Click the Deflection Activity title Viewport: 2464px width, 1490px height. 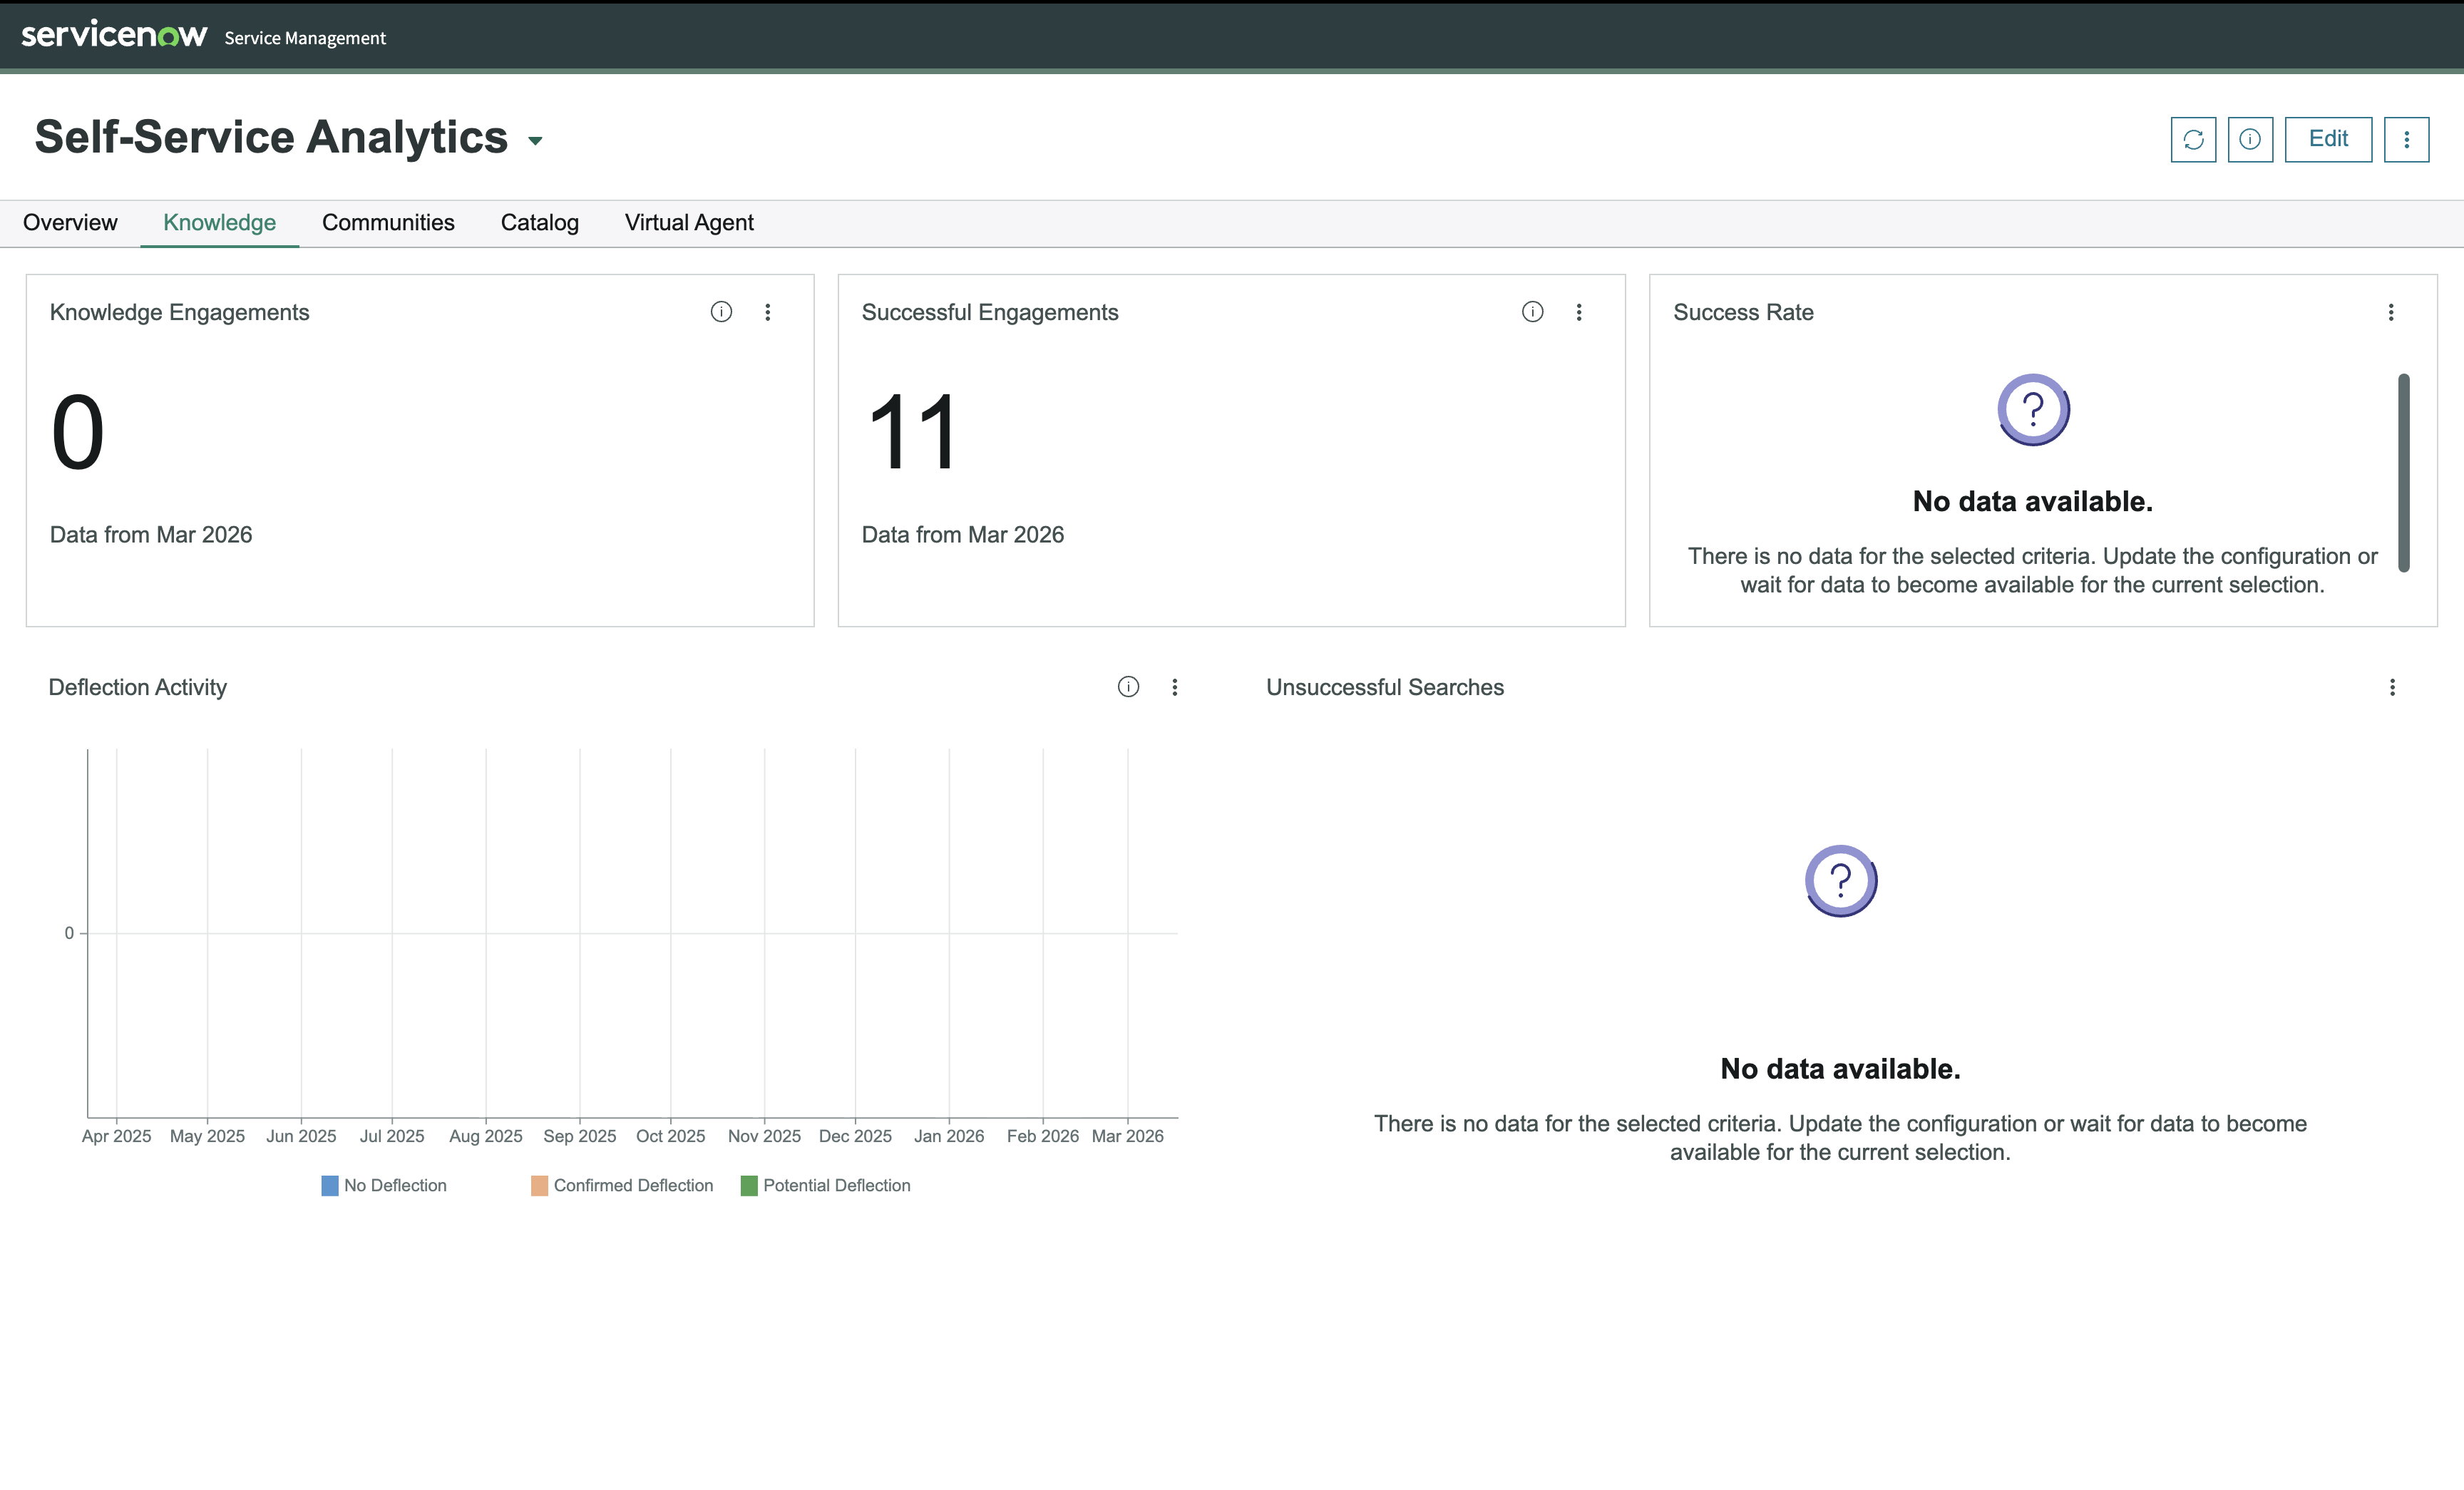(x=138, y=687)
